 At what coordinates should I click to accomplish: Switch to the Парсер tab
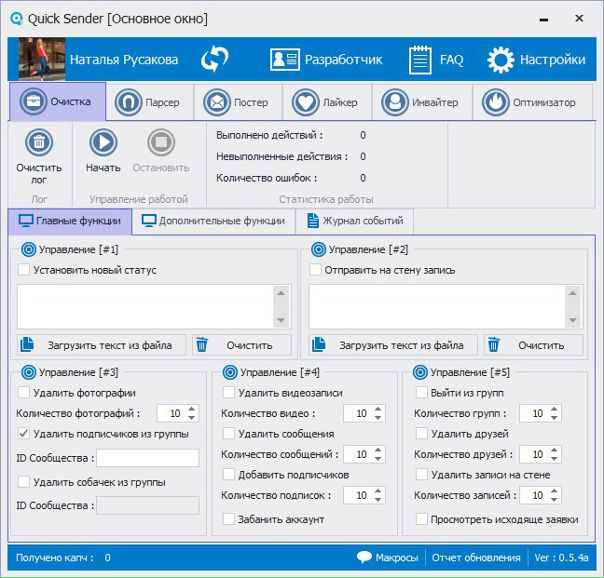(146, 102)
